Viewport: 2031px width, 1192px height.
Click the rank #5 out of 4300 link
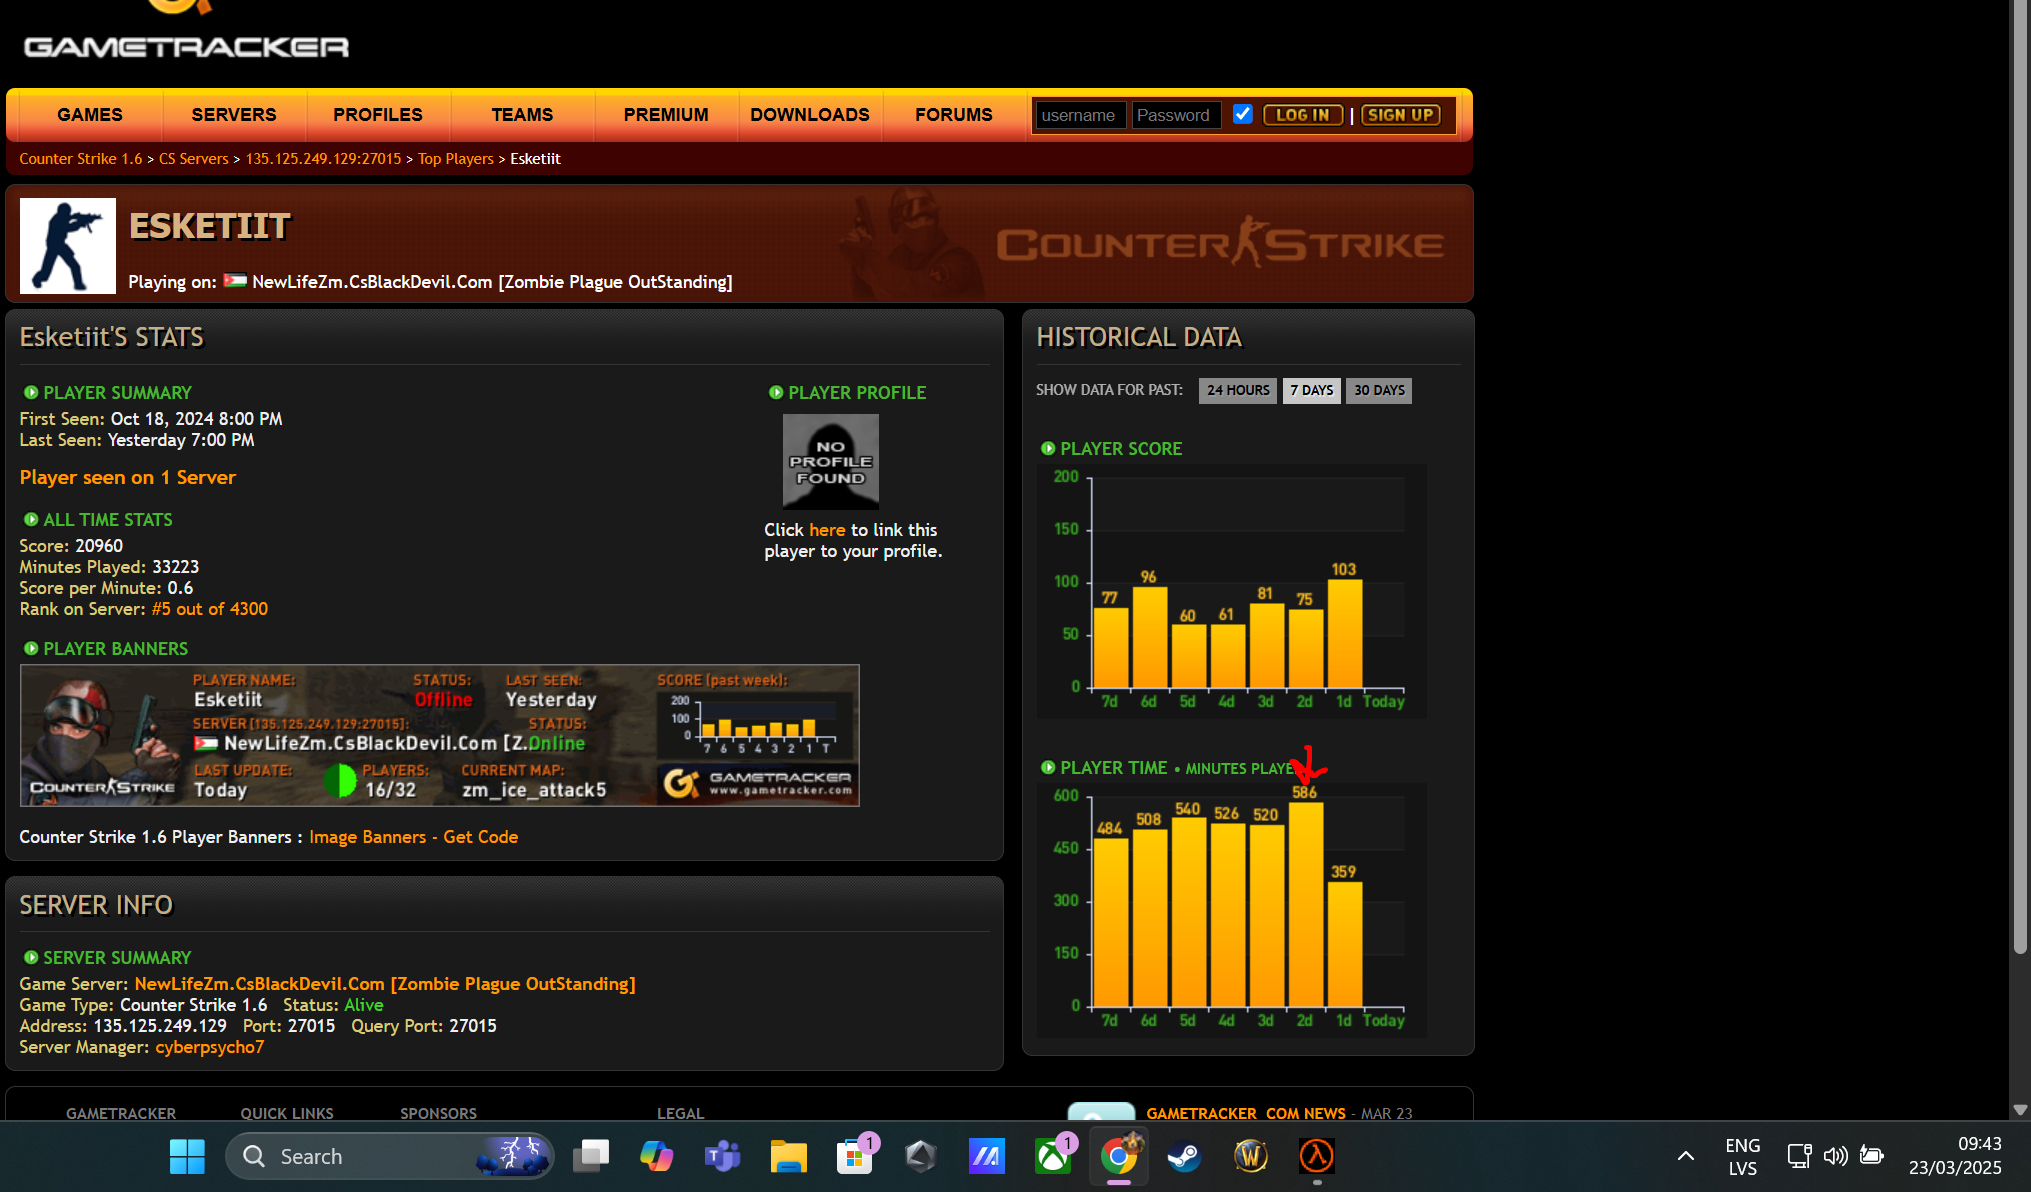click(210, 609)
